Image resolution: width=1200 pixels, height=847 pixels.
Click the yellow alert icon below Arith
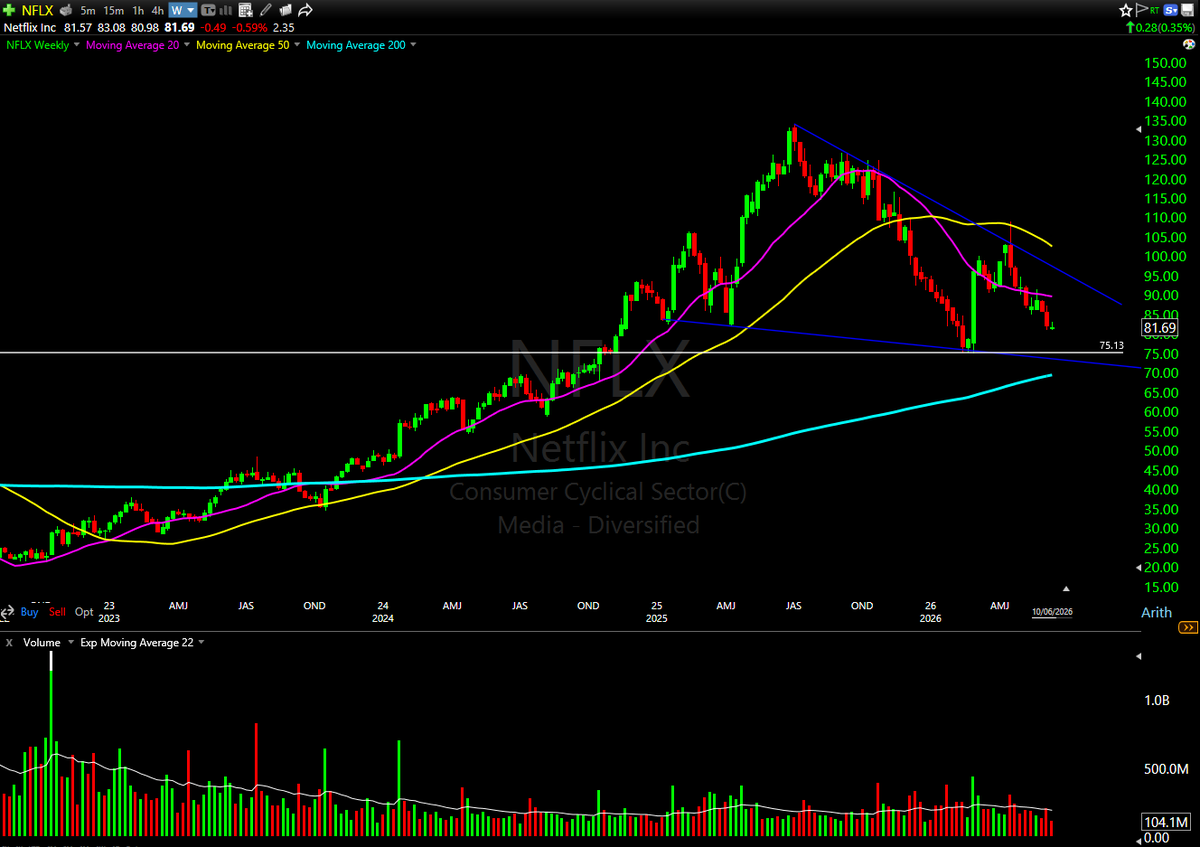(x=1188, y=628)
